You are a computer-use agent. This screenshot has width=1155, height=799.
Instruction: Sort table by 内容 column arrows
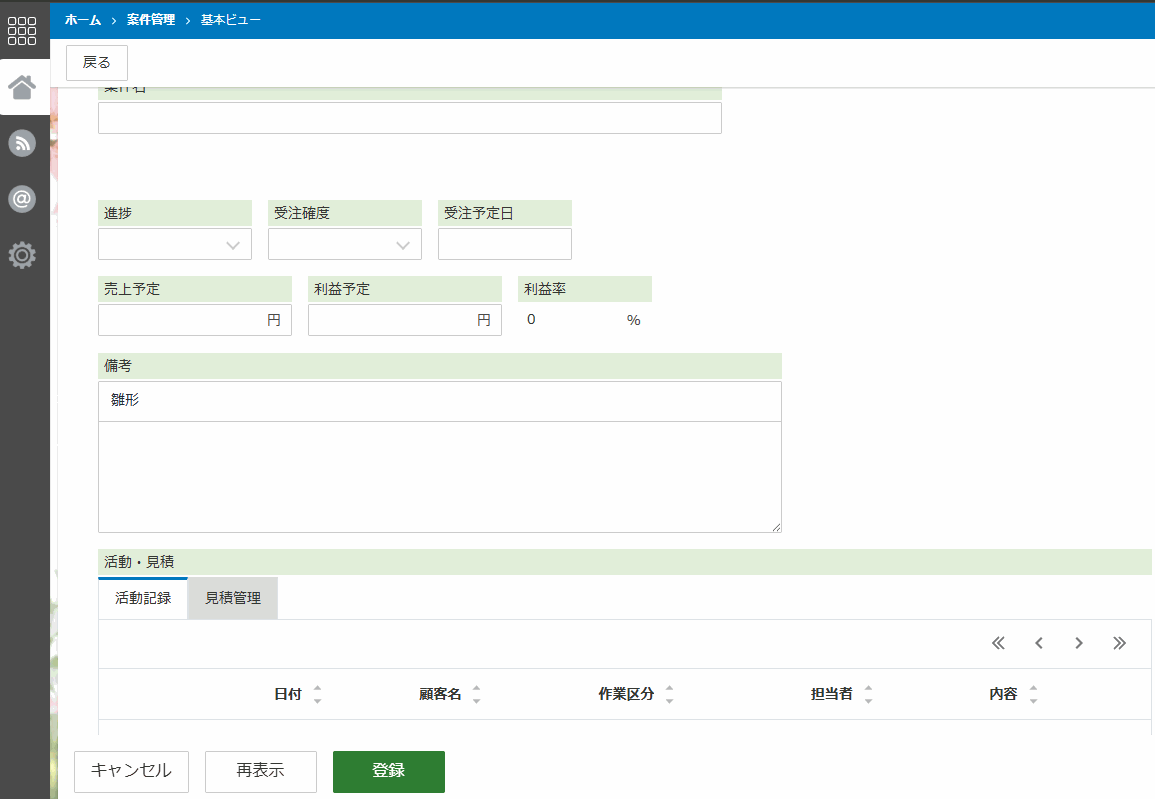click(x=1033, y=694)
